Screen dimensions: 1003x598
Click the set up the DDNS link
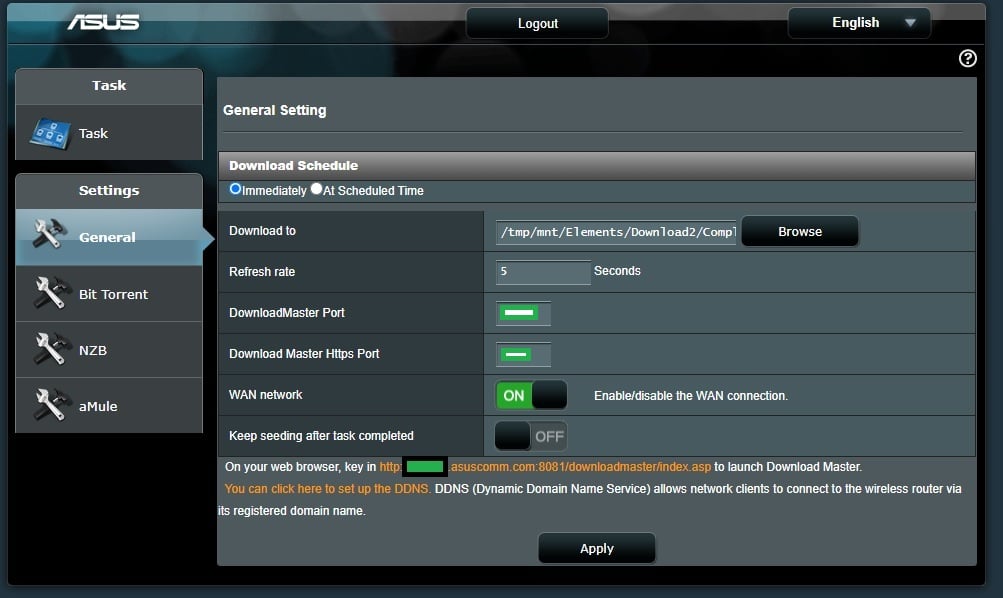point(327,489)
